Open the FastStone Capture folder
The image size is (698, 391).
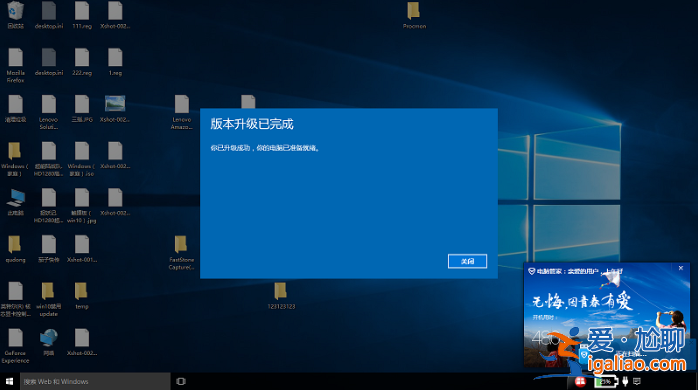pos(181,244)
